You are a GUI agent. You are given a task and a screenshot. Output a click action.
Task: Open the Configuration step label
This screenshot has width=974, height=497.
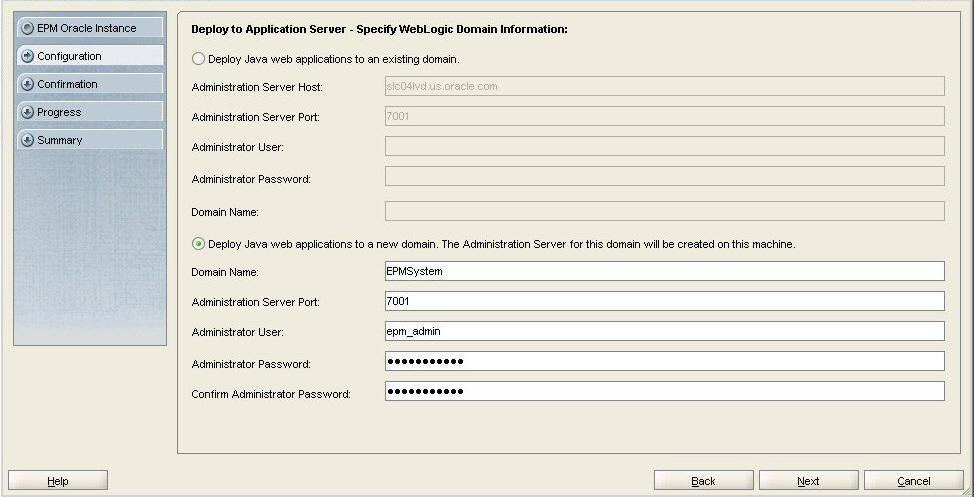click(69, 56)
